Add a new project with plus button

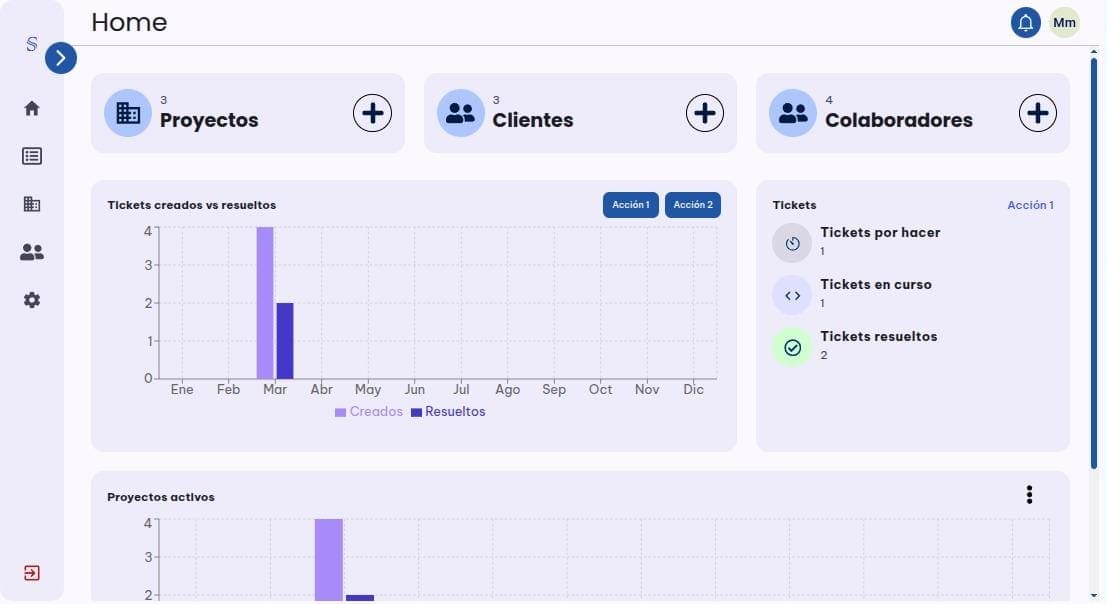(372, 113)
